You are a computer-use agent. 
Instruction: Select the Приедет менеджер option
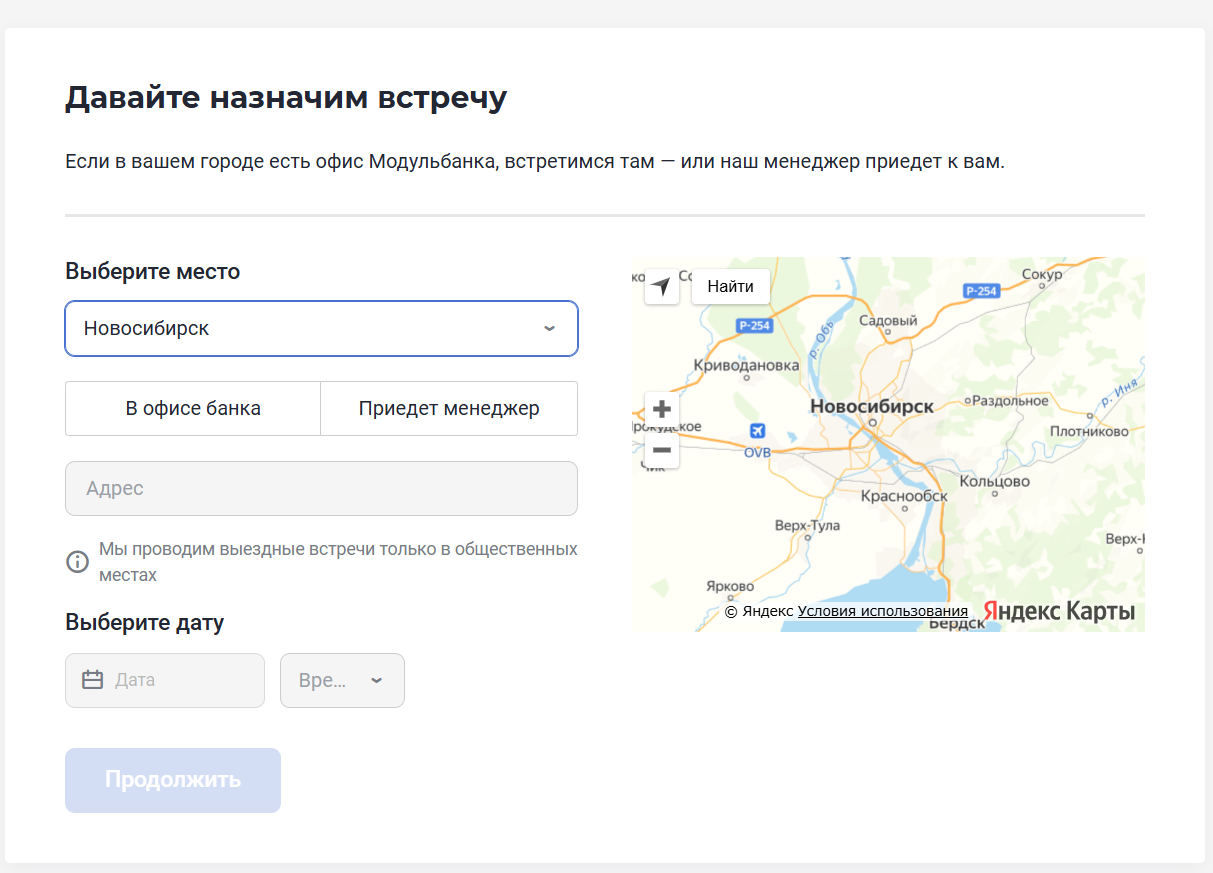tap(449, 408)
